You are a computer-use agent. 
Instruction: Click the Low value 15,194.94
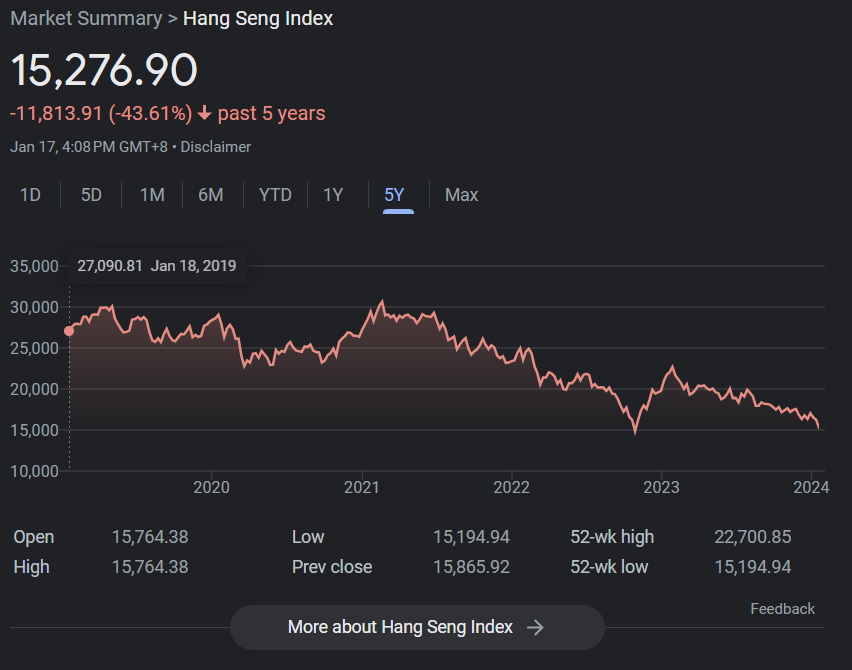point(471,537)
